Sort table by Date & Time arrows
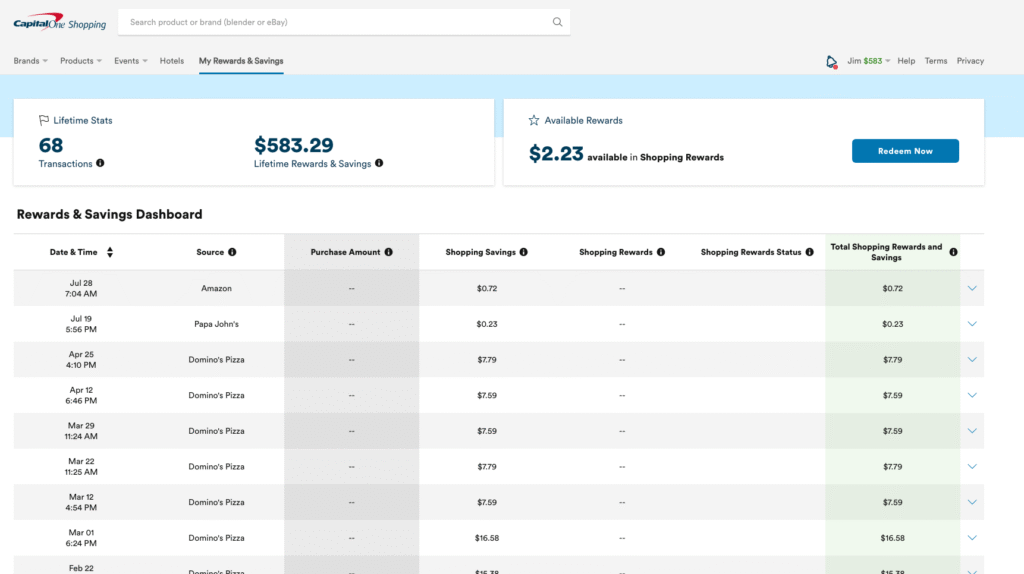 click(x=110, y=253)
